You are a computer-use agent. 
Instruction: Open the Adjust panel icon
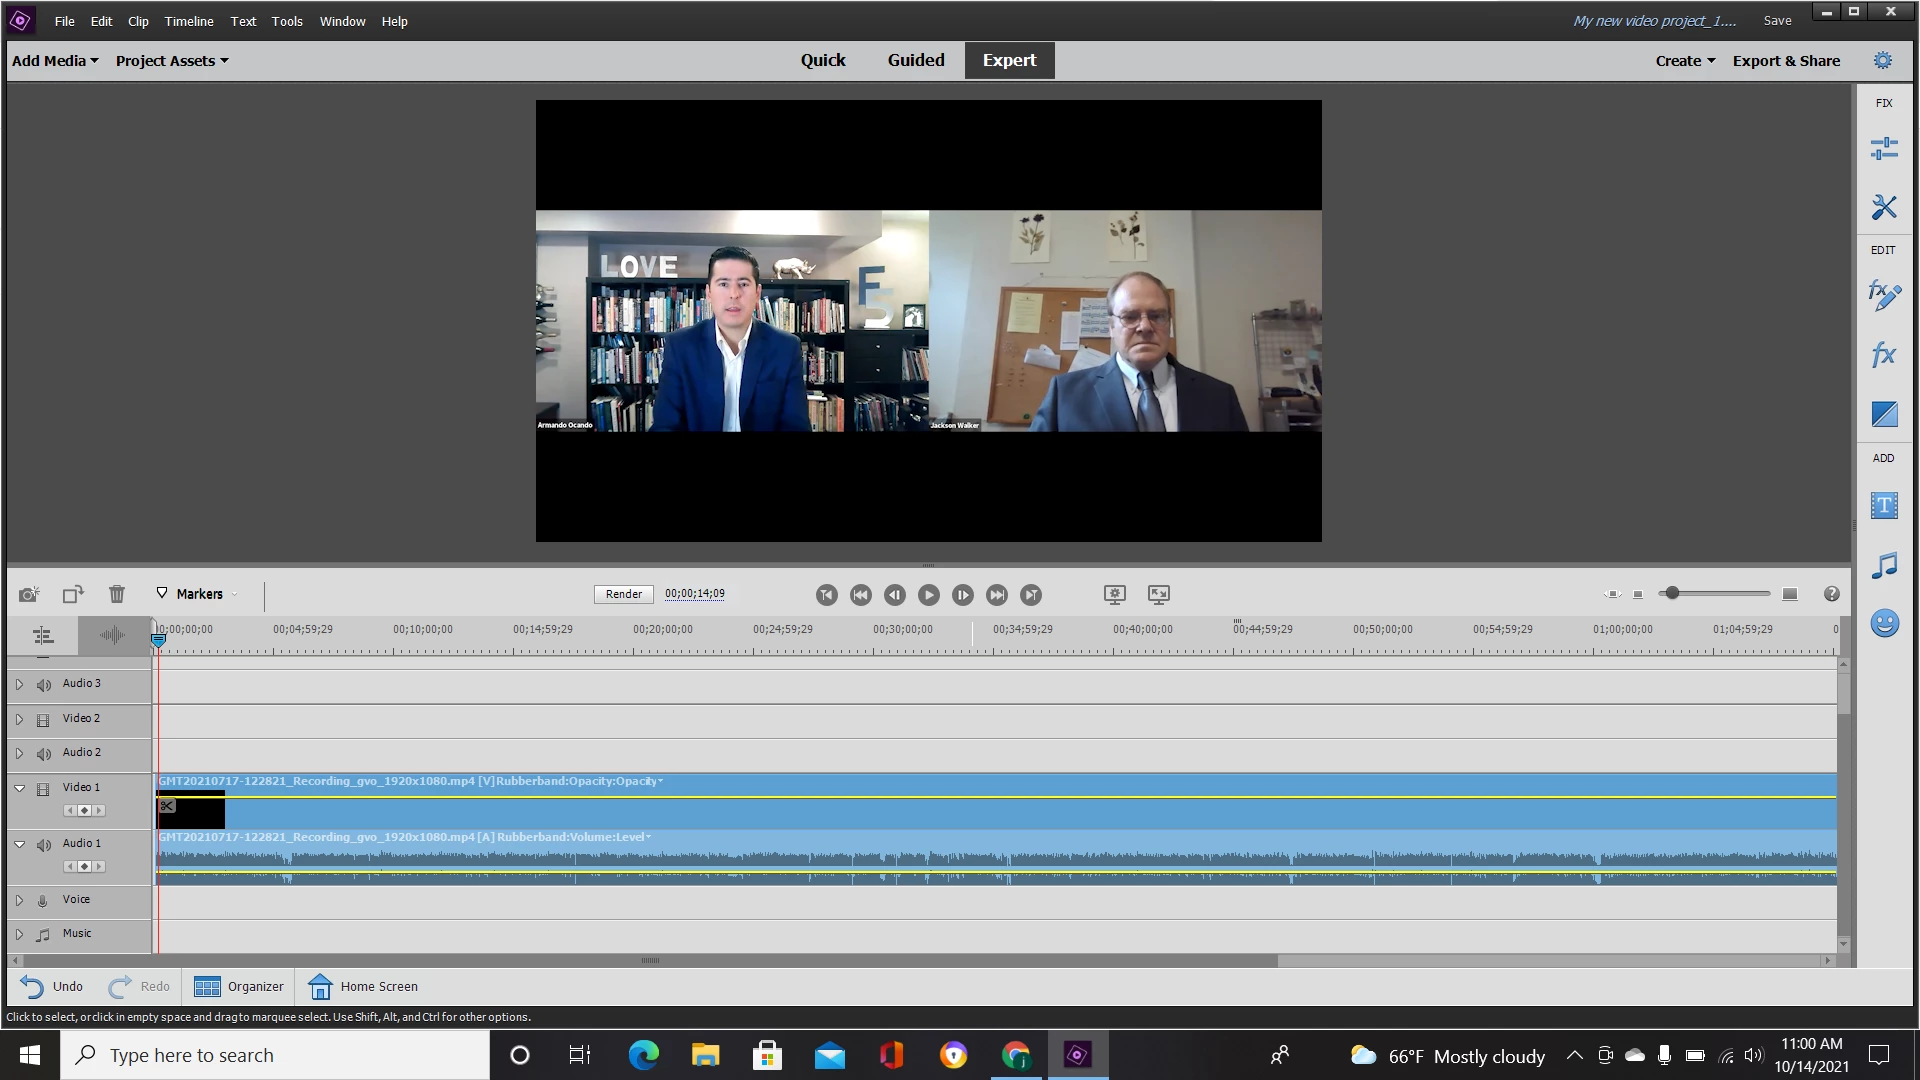click(1884, 149)
